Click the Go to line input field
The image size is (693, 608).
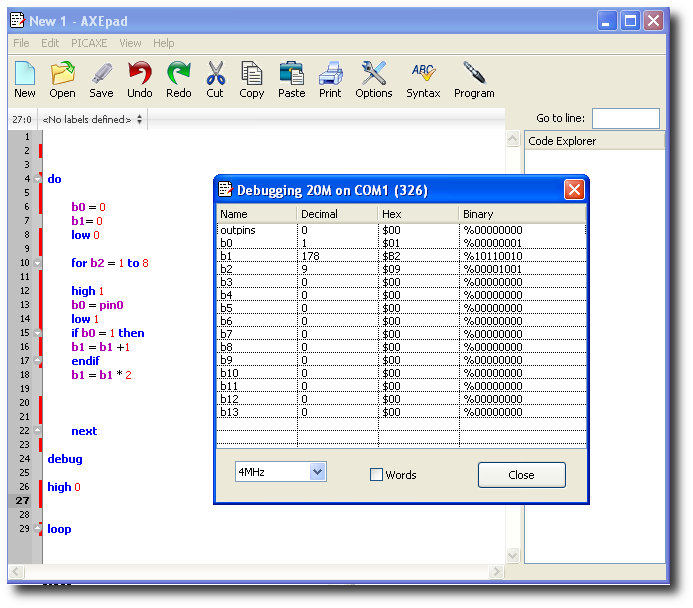[x=625, y=118]
